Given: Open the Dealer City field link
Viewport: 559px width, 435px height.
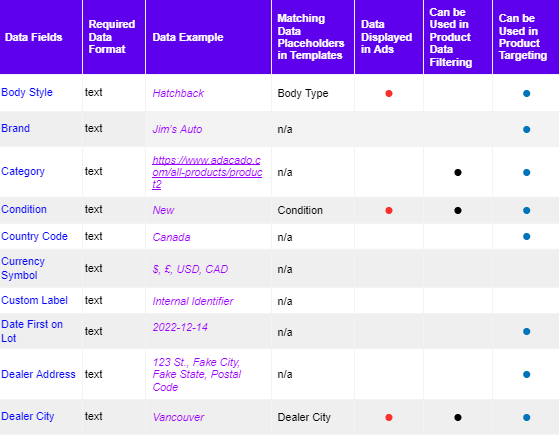Looking at the screenshot, I should point(28,416).
